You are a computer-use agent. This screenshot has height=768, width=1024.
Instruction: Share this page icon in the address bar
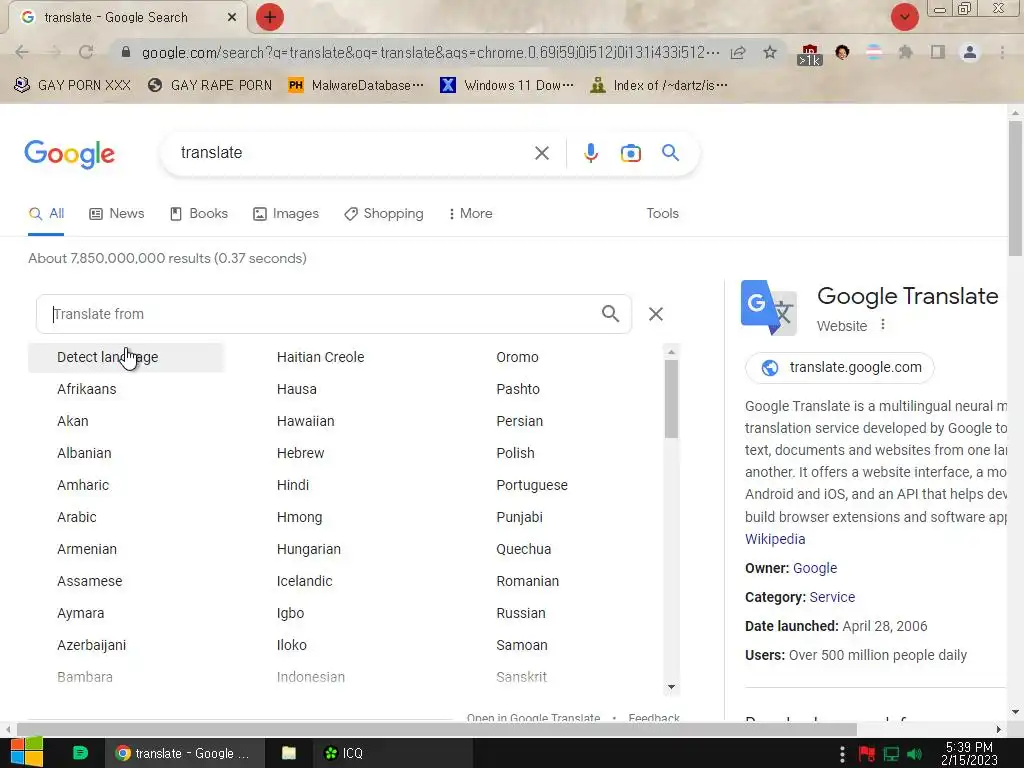click(738, 52)
